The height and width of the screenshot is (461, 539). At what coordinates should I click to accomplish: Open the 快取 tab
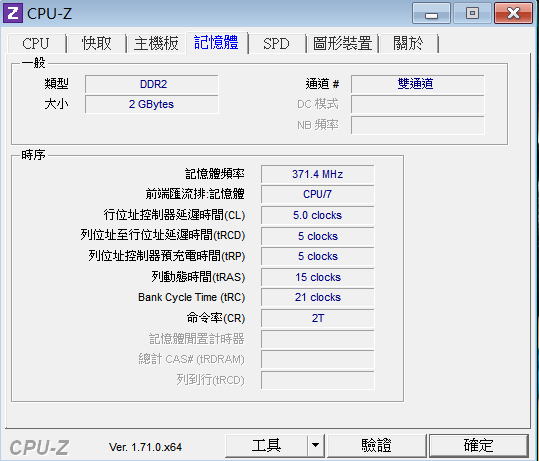point(97,44)
